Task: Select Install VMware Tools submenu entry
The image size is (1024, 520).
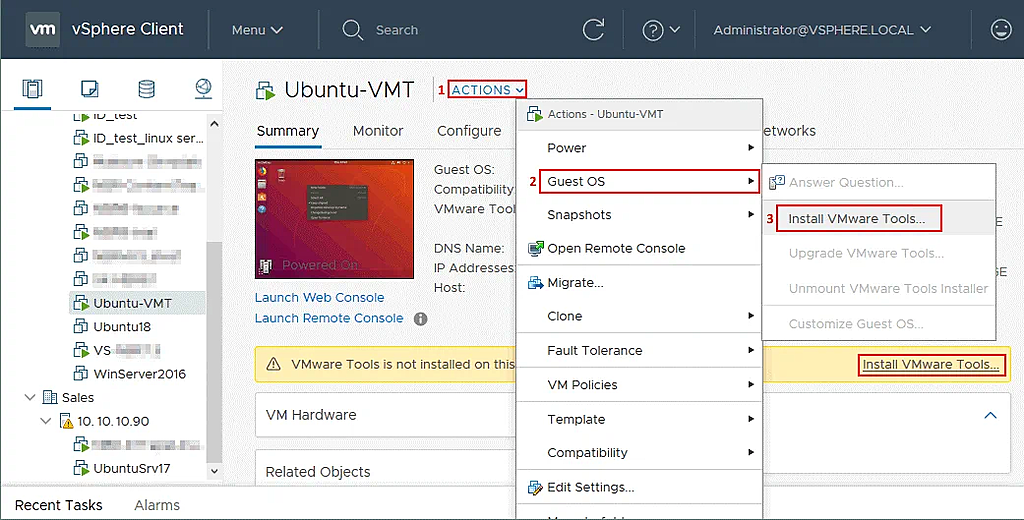Action: click(858, 219)
